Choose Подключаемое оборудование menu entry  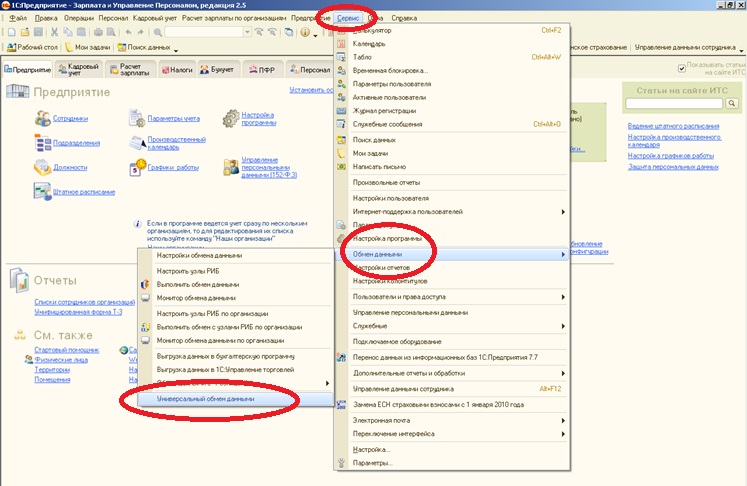(452, 342)
